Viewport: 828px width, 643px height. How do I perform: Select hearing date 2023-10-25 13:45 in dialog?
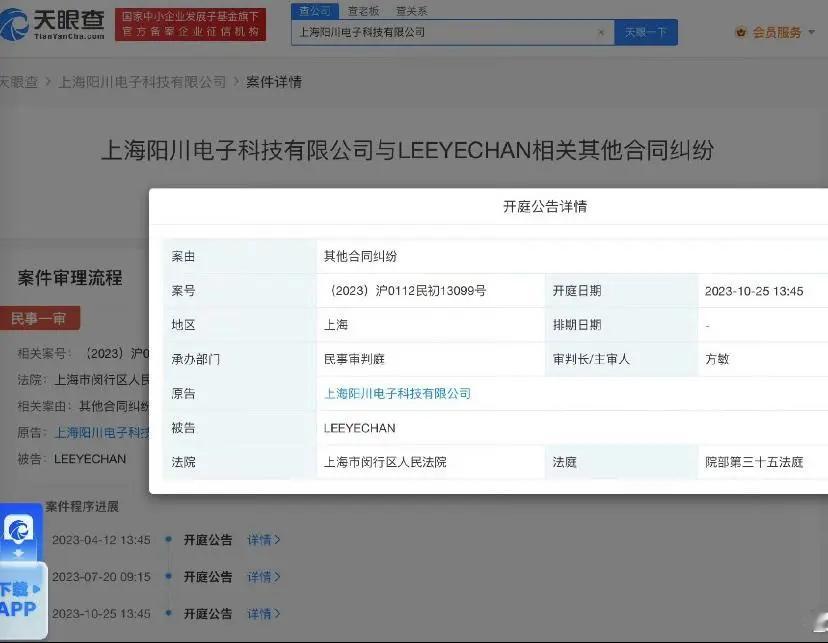click(x=754, y=291)
